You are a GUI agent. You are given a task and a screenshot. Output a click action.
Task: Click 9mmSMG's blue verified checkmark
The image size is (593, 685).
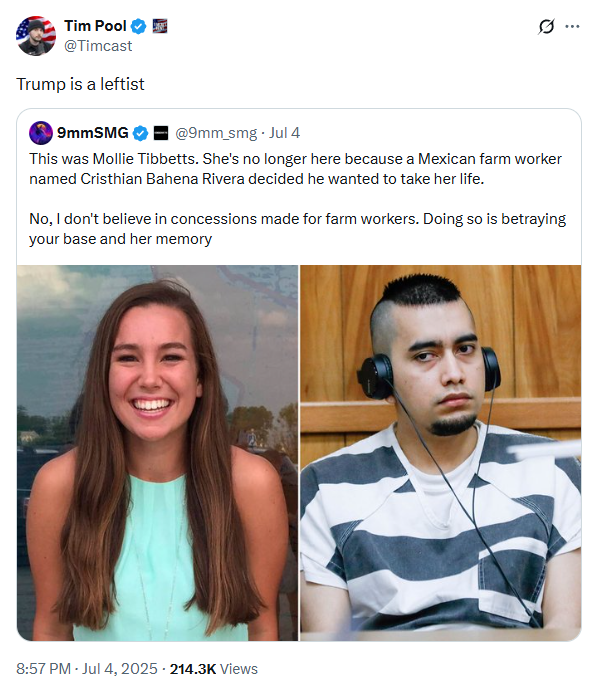tap(140, 133)
